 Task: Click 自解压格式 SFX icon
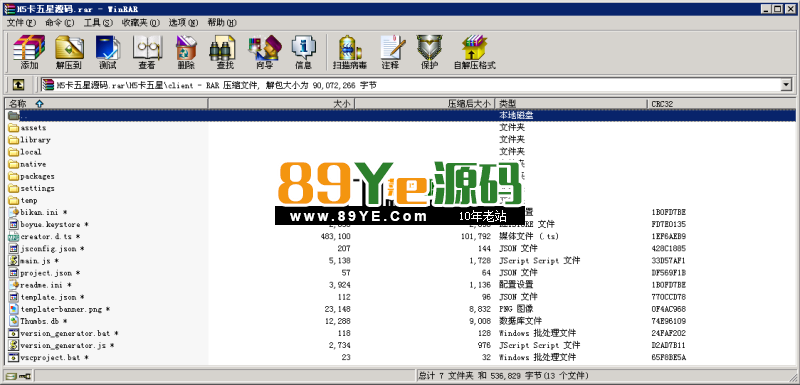474,52
